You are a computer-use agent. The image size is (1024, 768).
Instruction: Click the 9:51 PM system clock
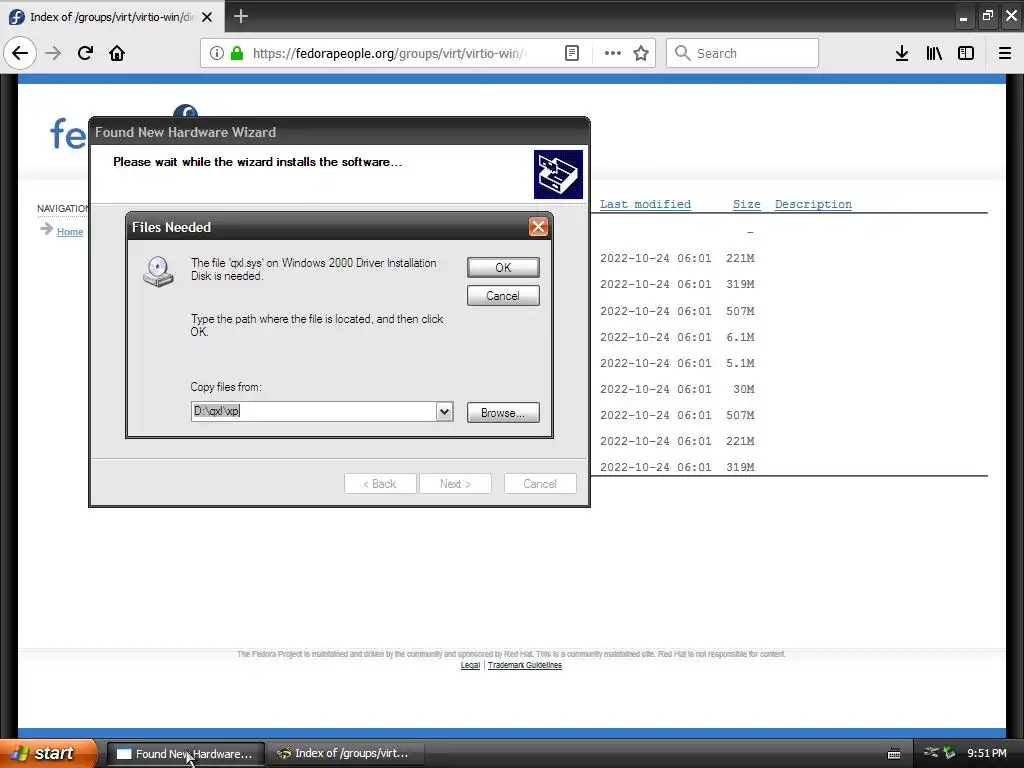point(987,753)
